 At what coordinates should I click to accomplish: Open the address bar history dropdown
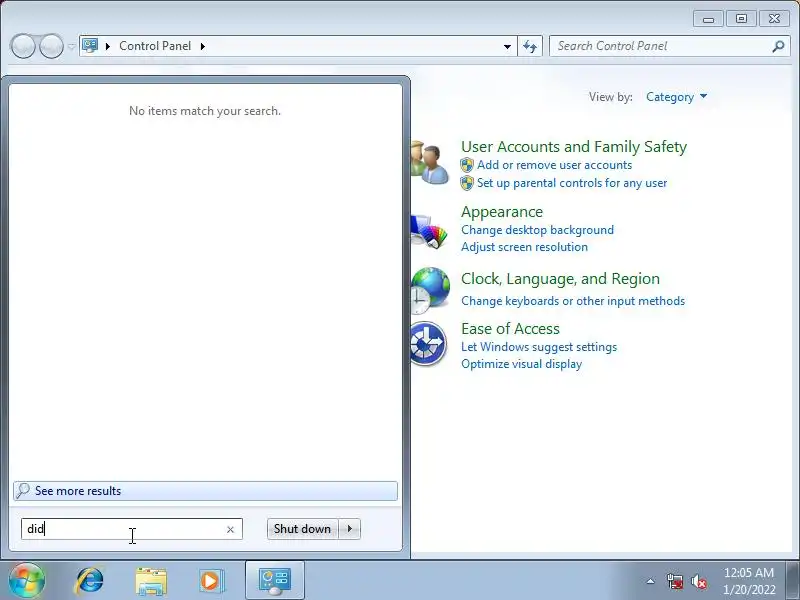coord(507,46)
